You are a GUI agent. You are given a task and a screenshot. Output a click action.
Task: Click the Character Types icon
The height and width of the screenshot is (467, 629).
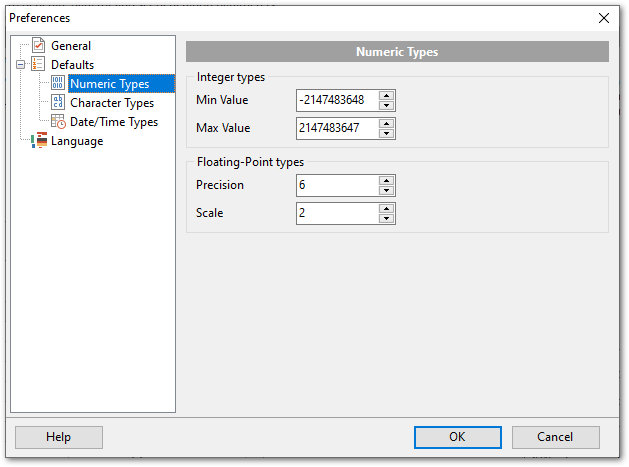tap(58, 103)
